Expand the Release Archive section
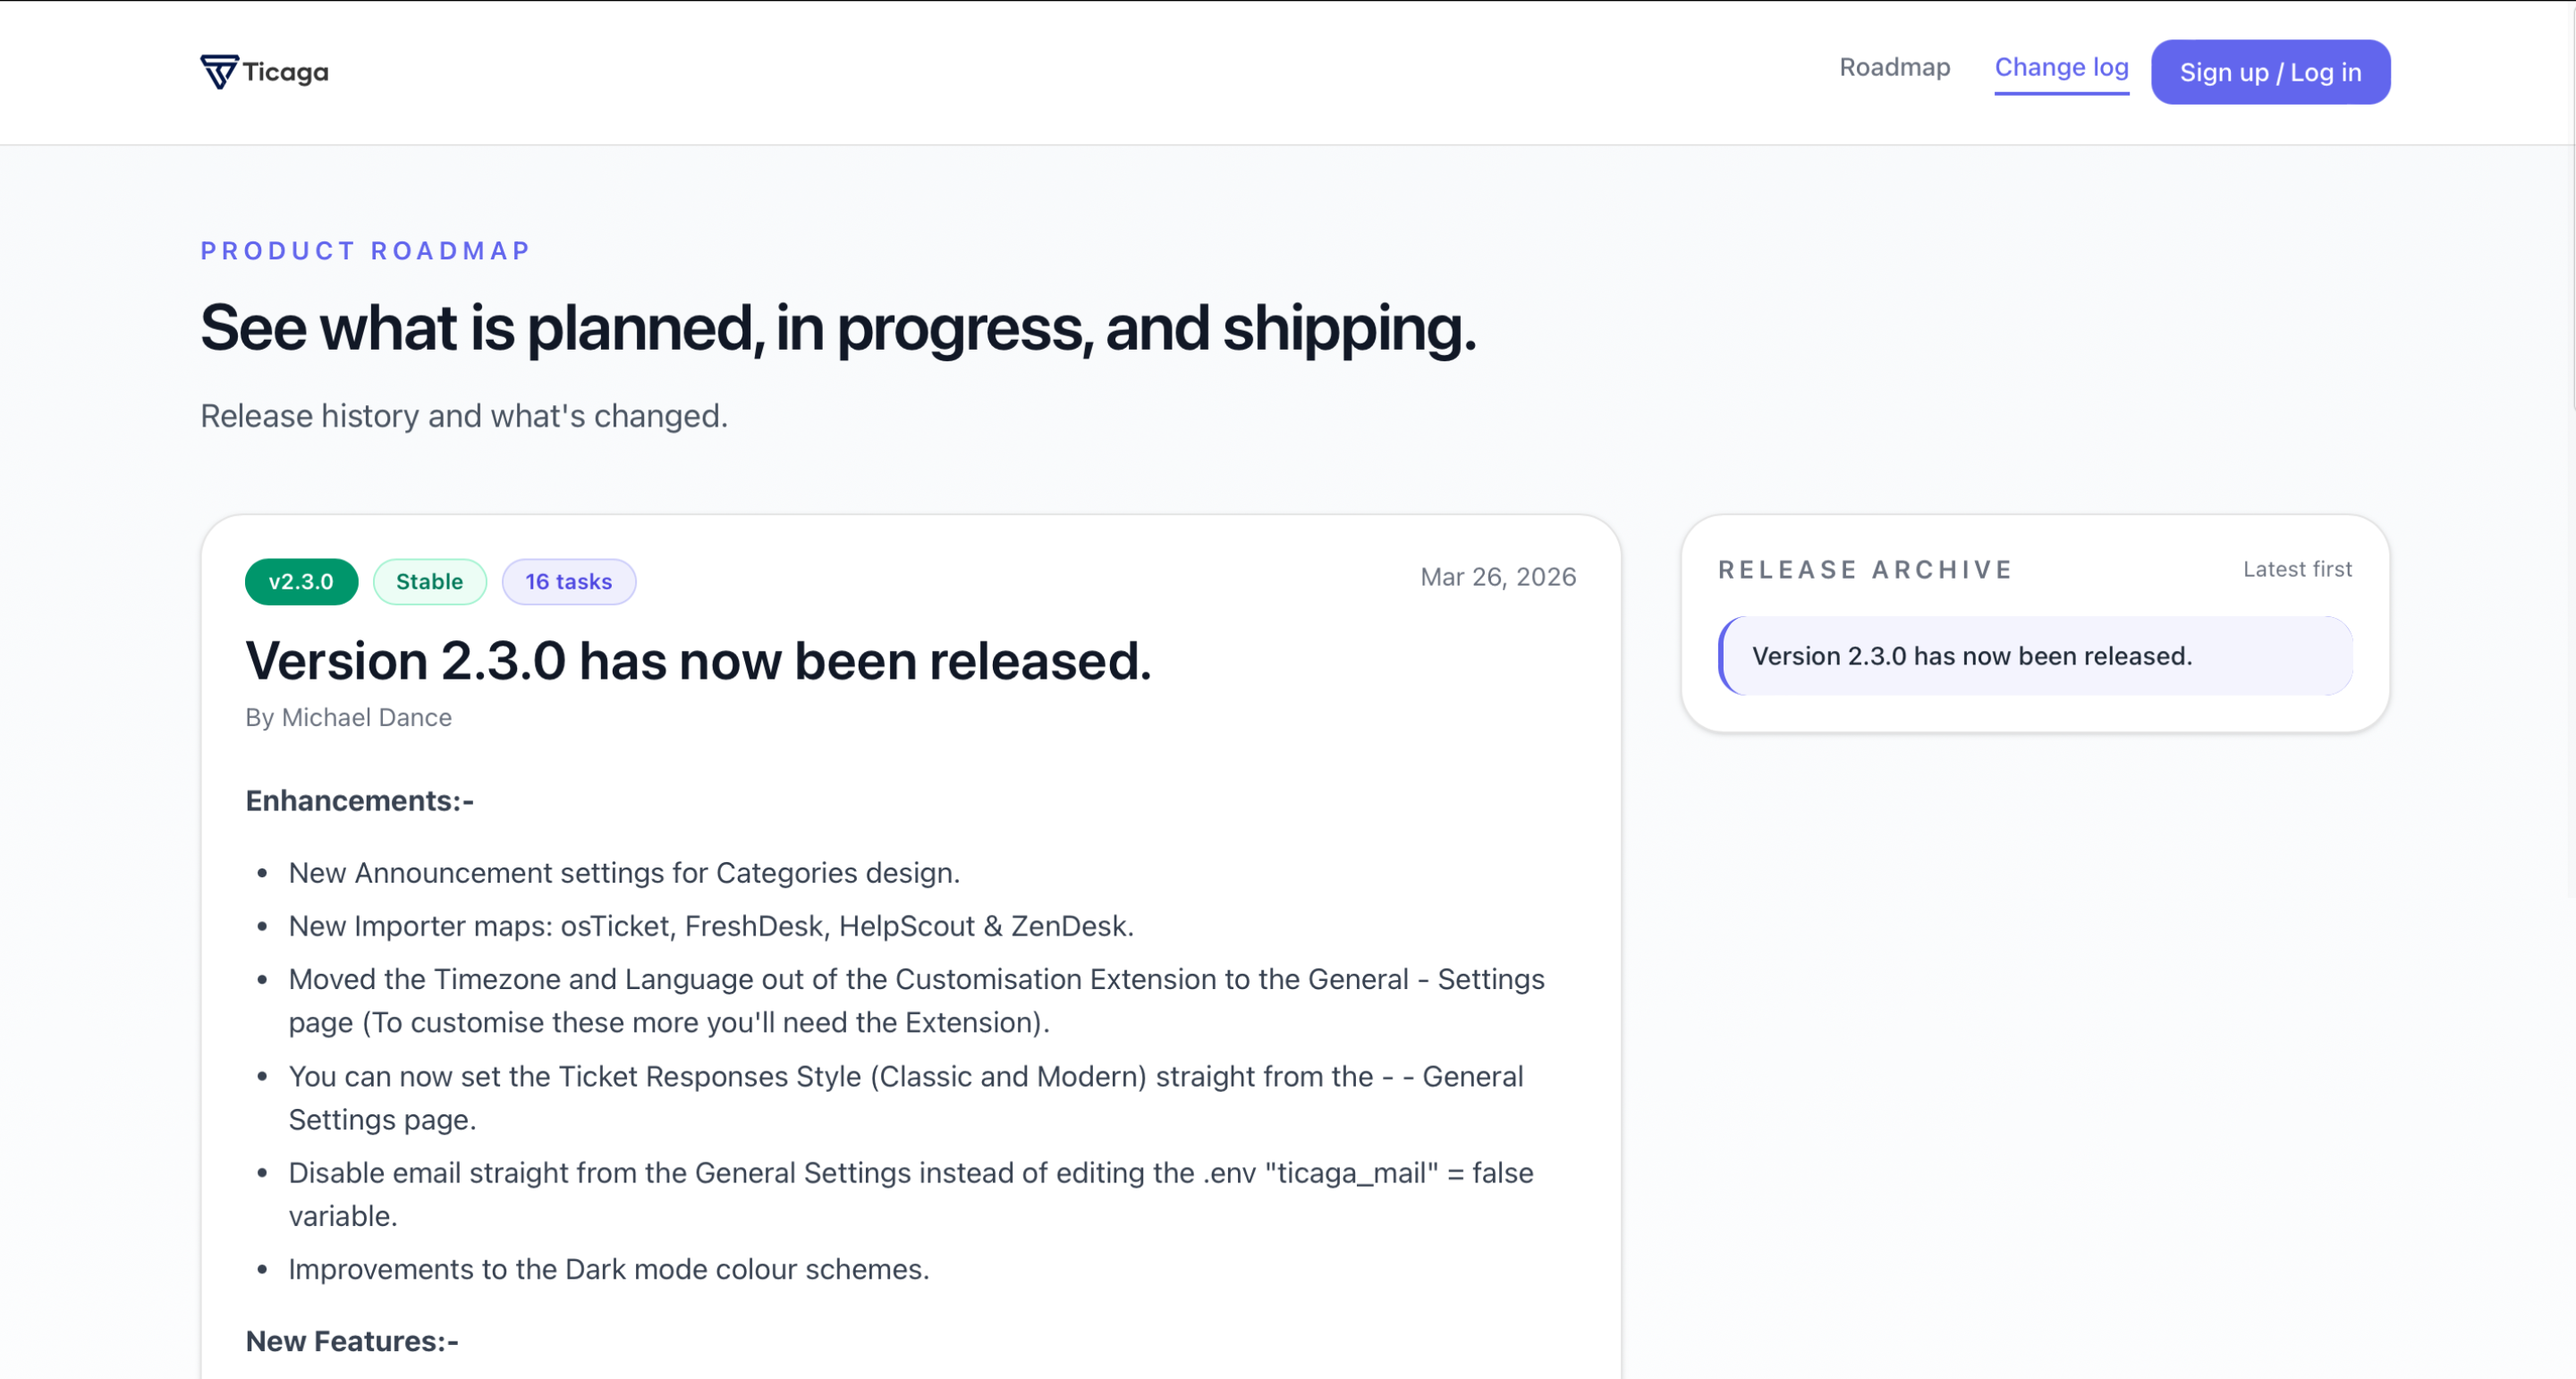 [1865, 569]
